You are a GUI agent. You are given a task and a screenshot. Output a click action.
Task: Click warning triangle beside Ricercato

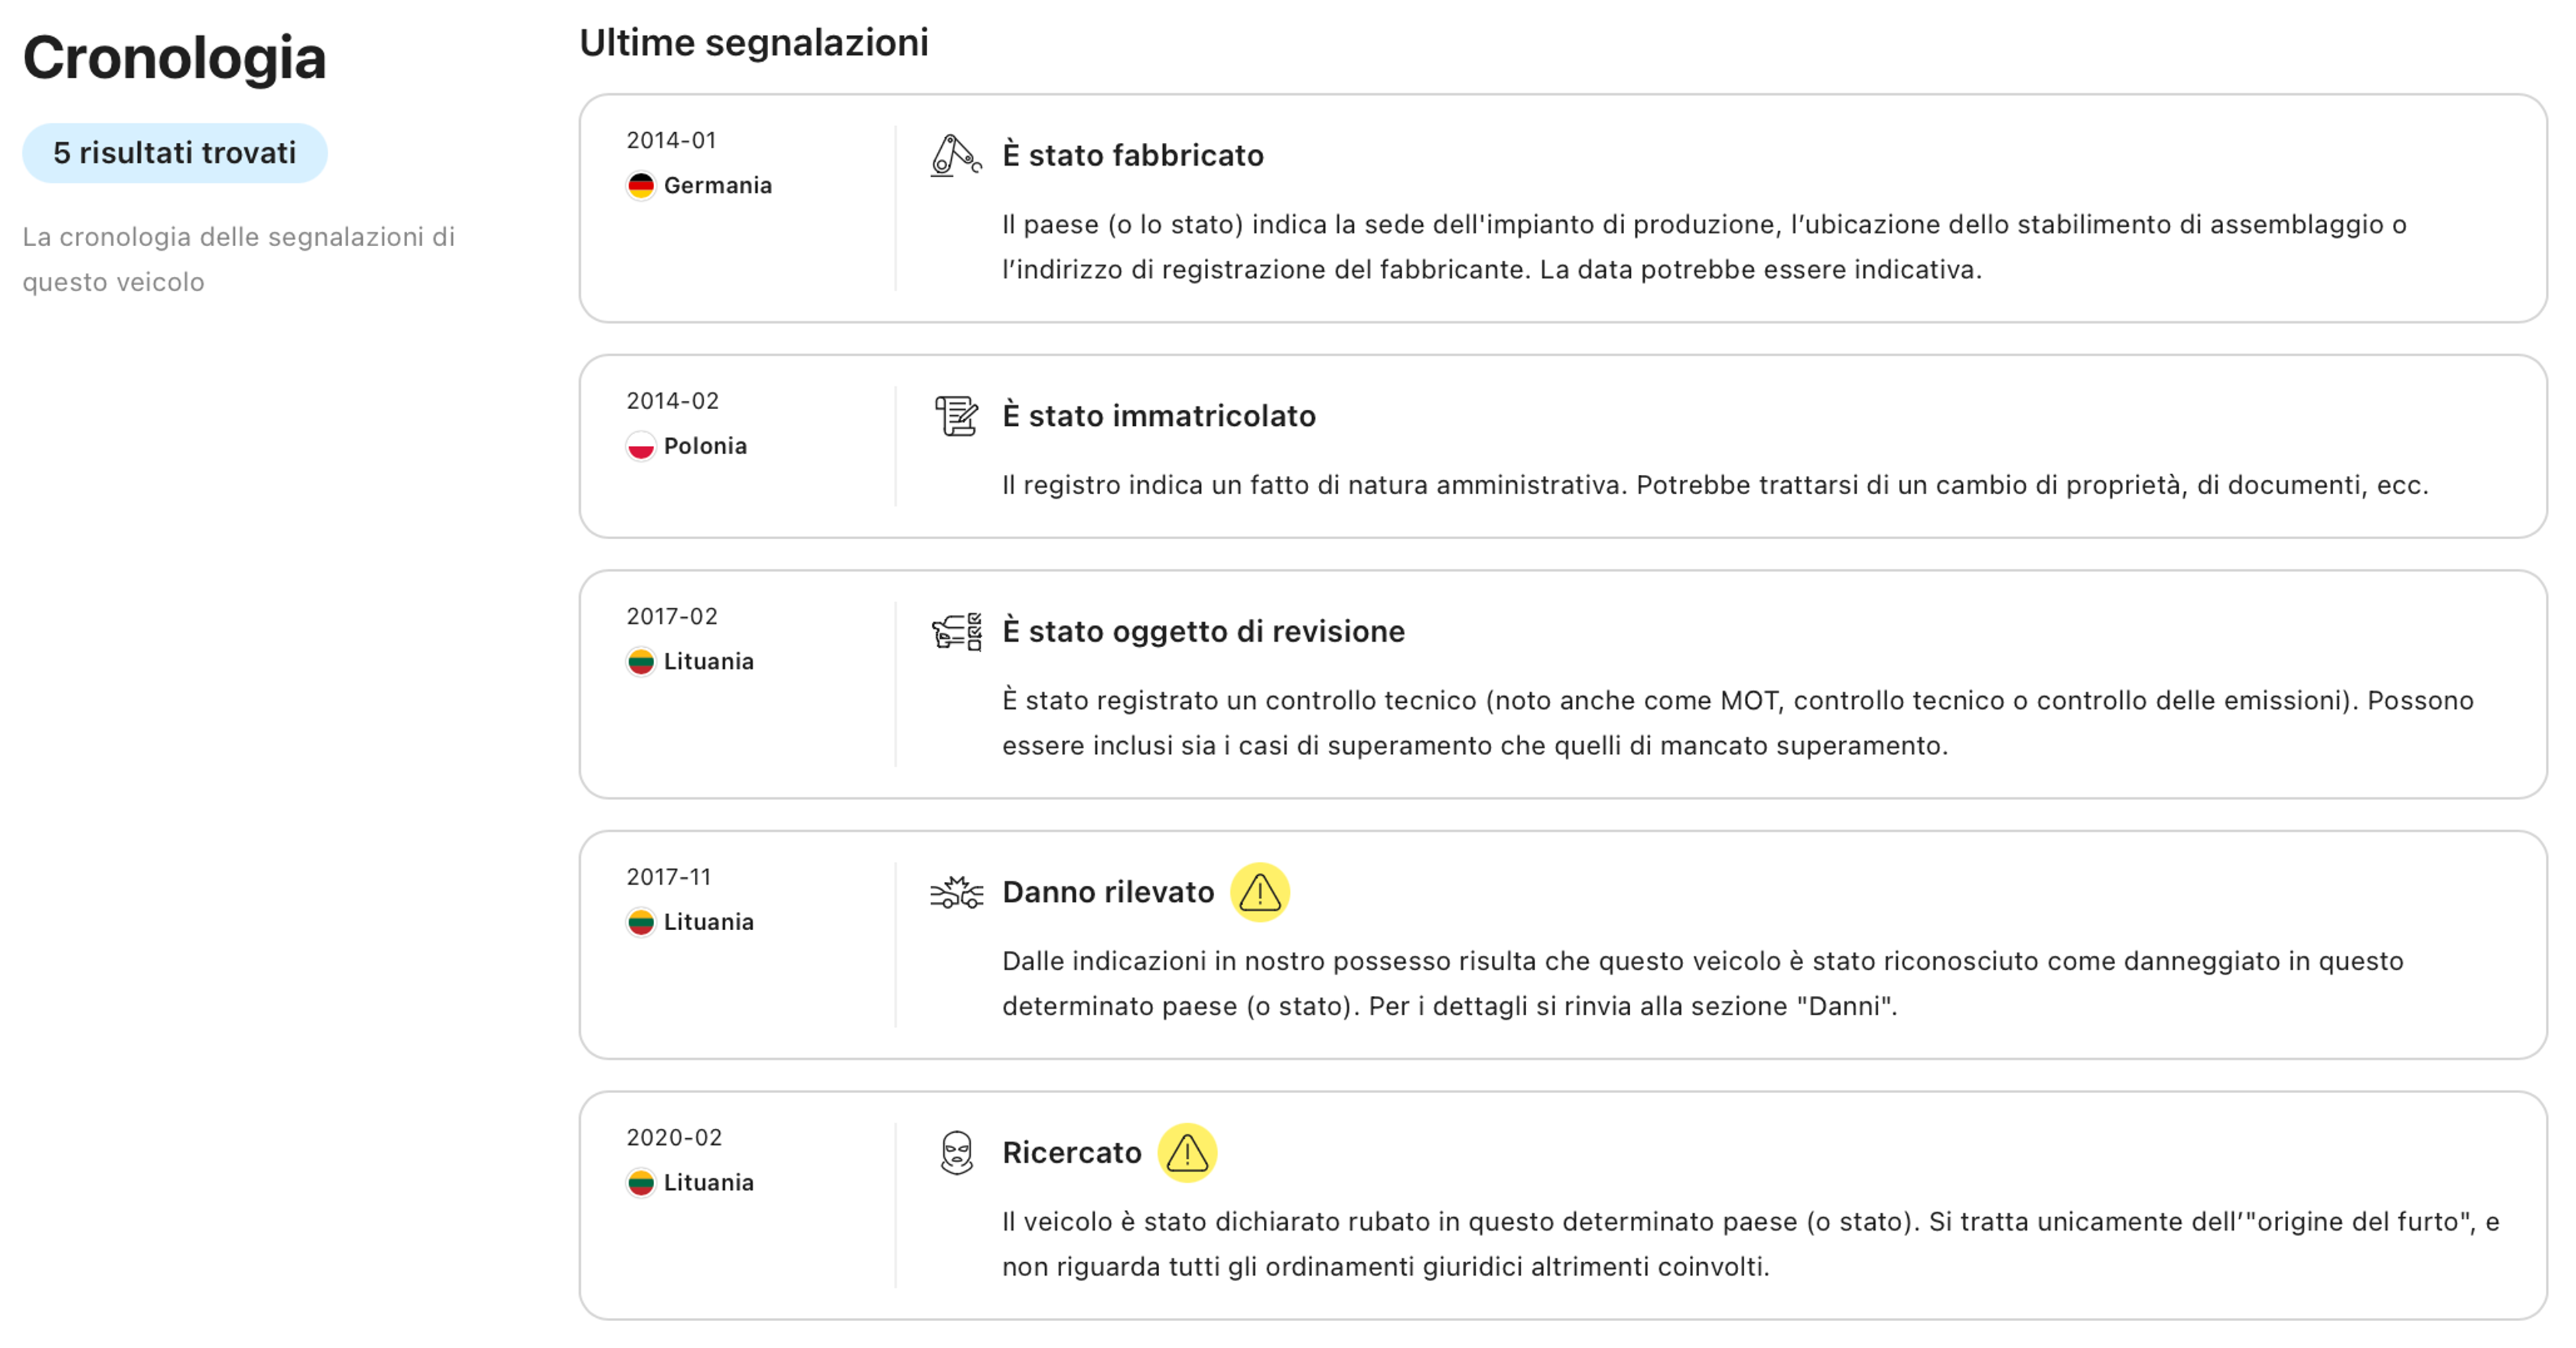[1187, 1152]
